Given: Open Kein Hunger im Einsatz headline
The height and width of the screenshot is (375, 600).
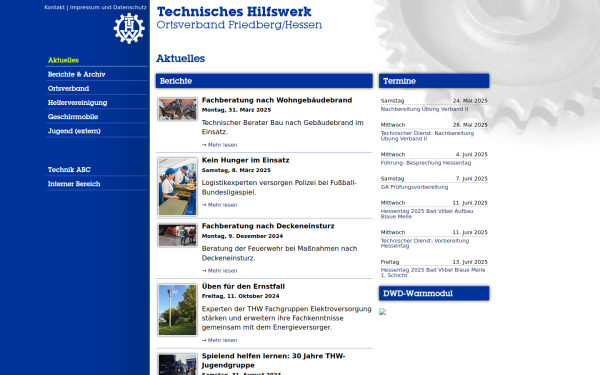Looking at the screenshot, I should click(x=245, y=160).
